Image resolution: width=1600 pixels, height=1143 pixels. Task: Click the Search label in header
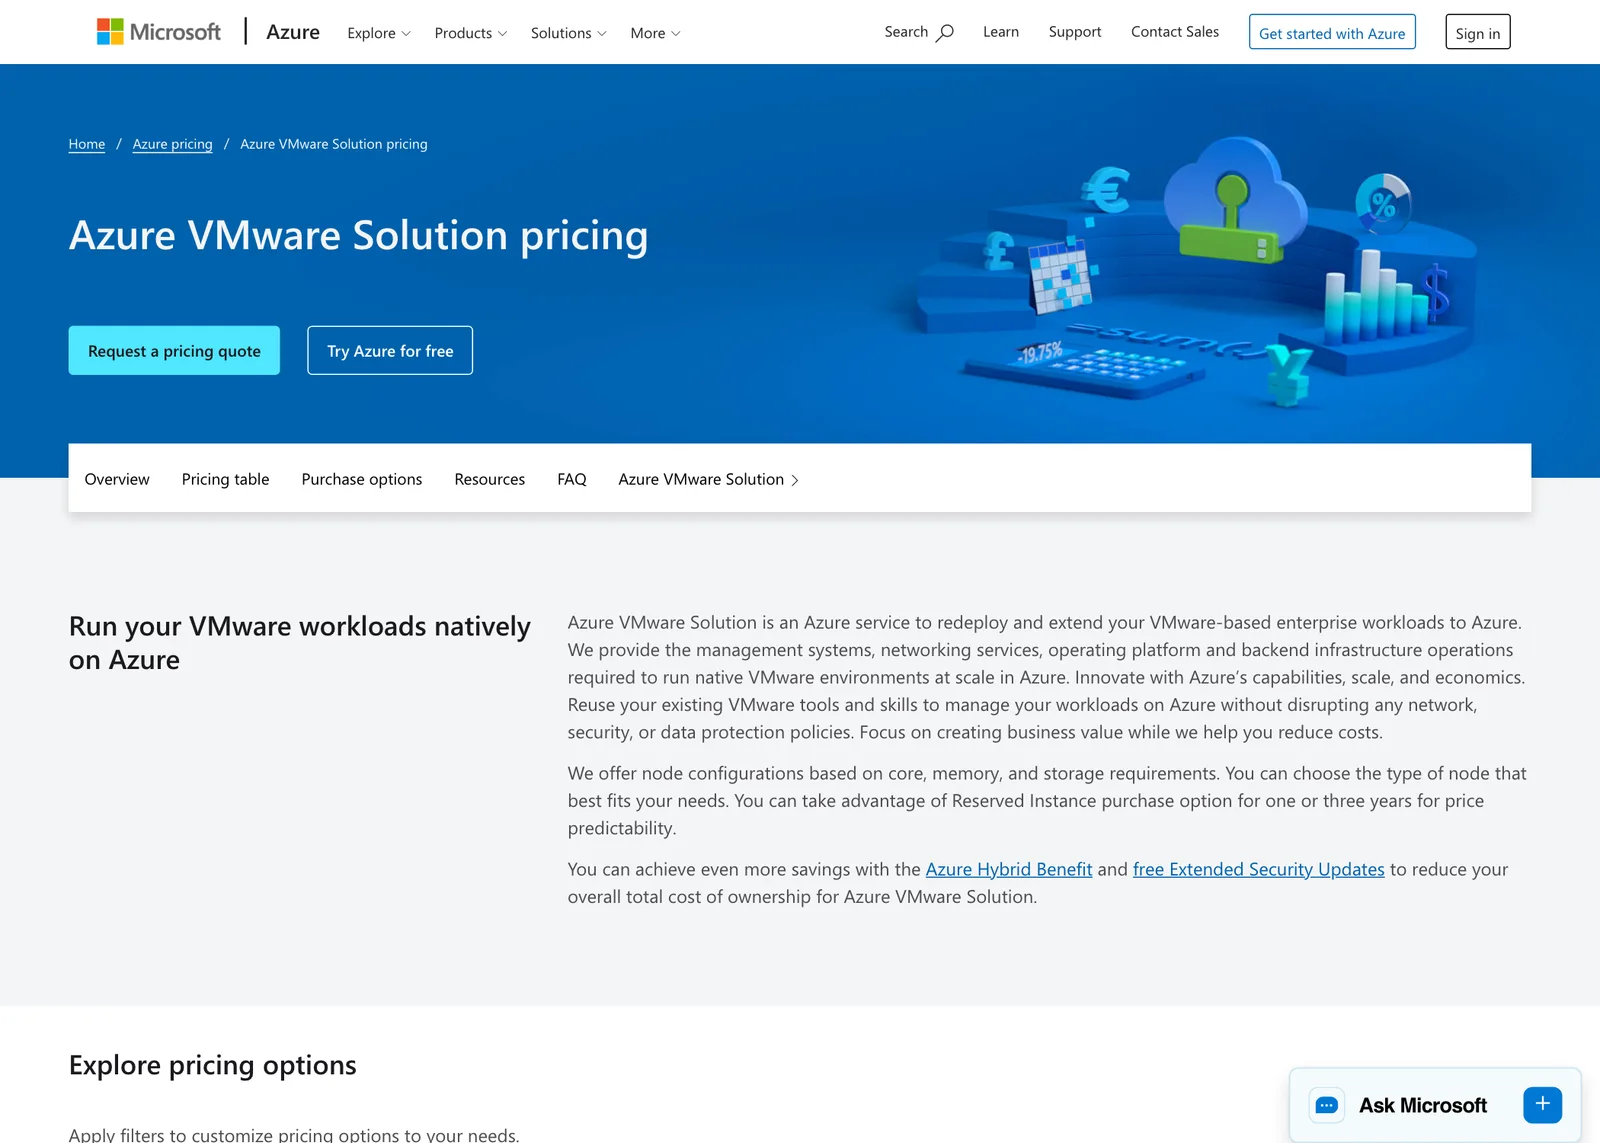pyautogui.click(x=906, y=32)
